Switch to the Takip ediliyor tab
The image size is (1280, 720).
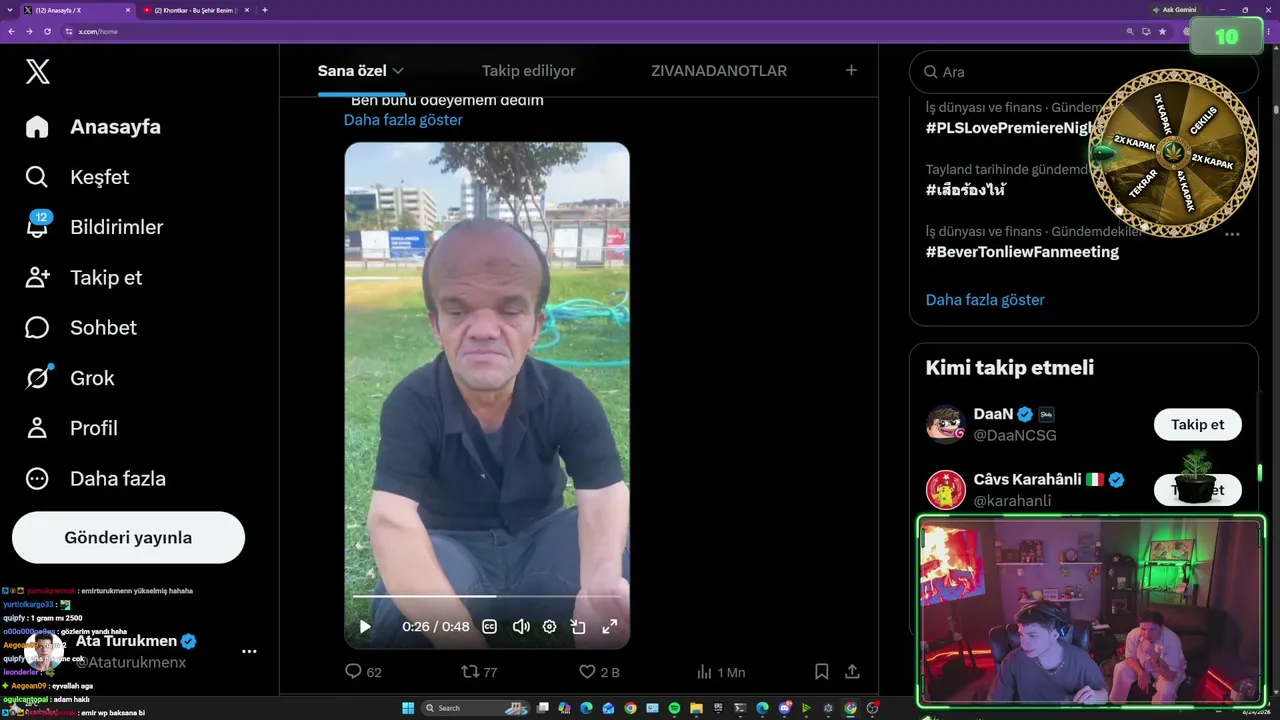[x=528, y=71]
